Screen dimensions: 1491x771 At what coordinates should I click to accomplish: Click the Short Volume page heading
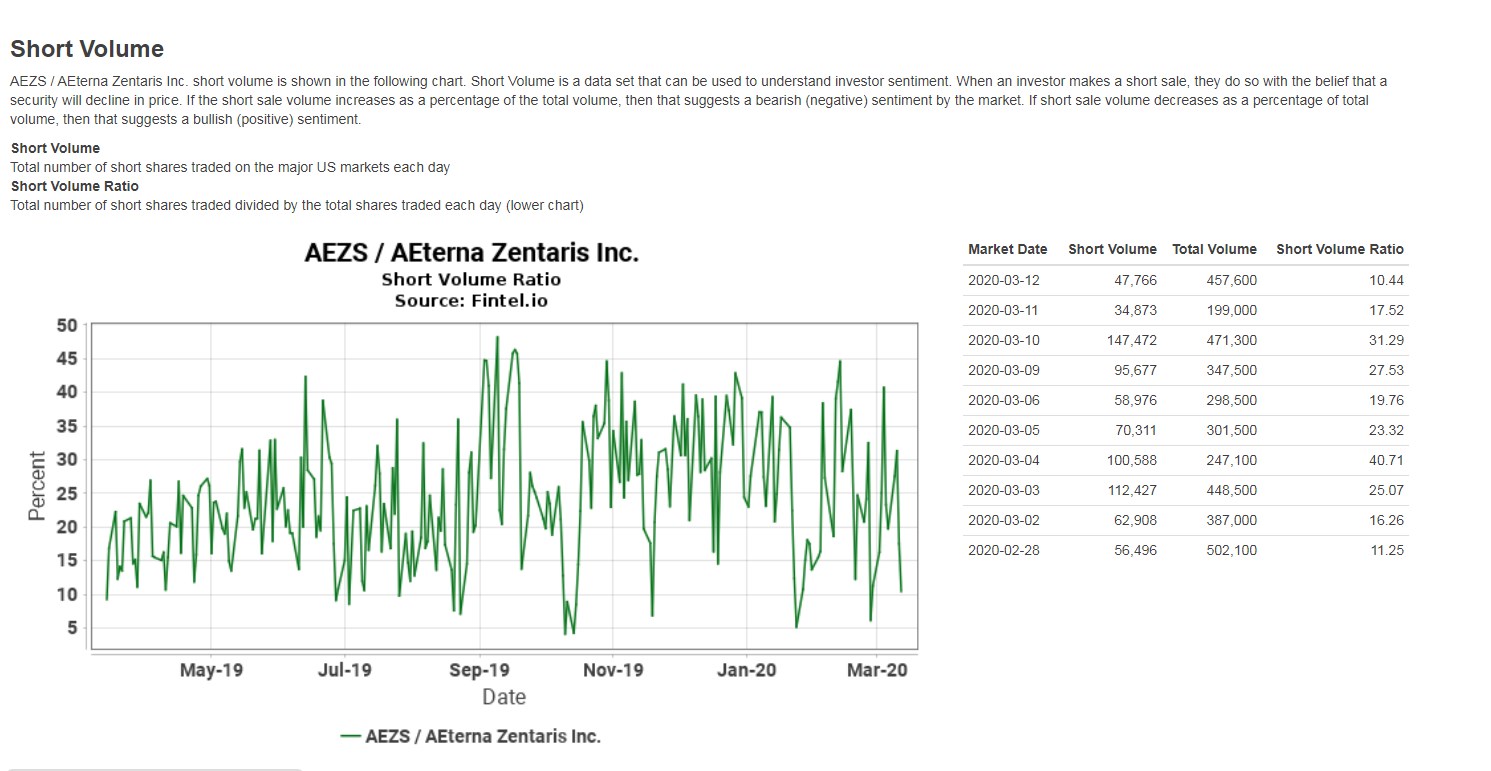click(86, 48)
